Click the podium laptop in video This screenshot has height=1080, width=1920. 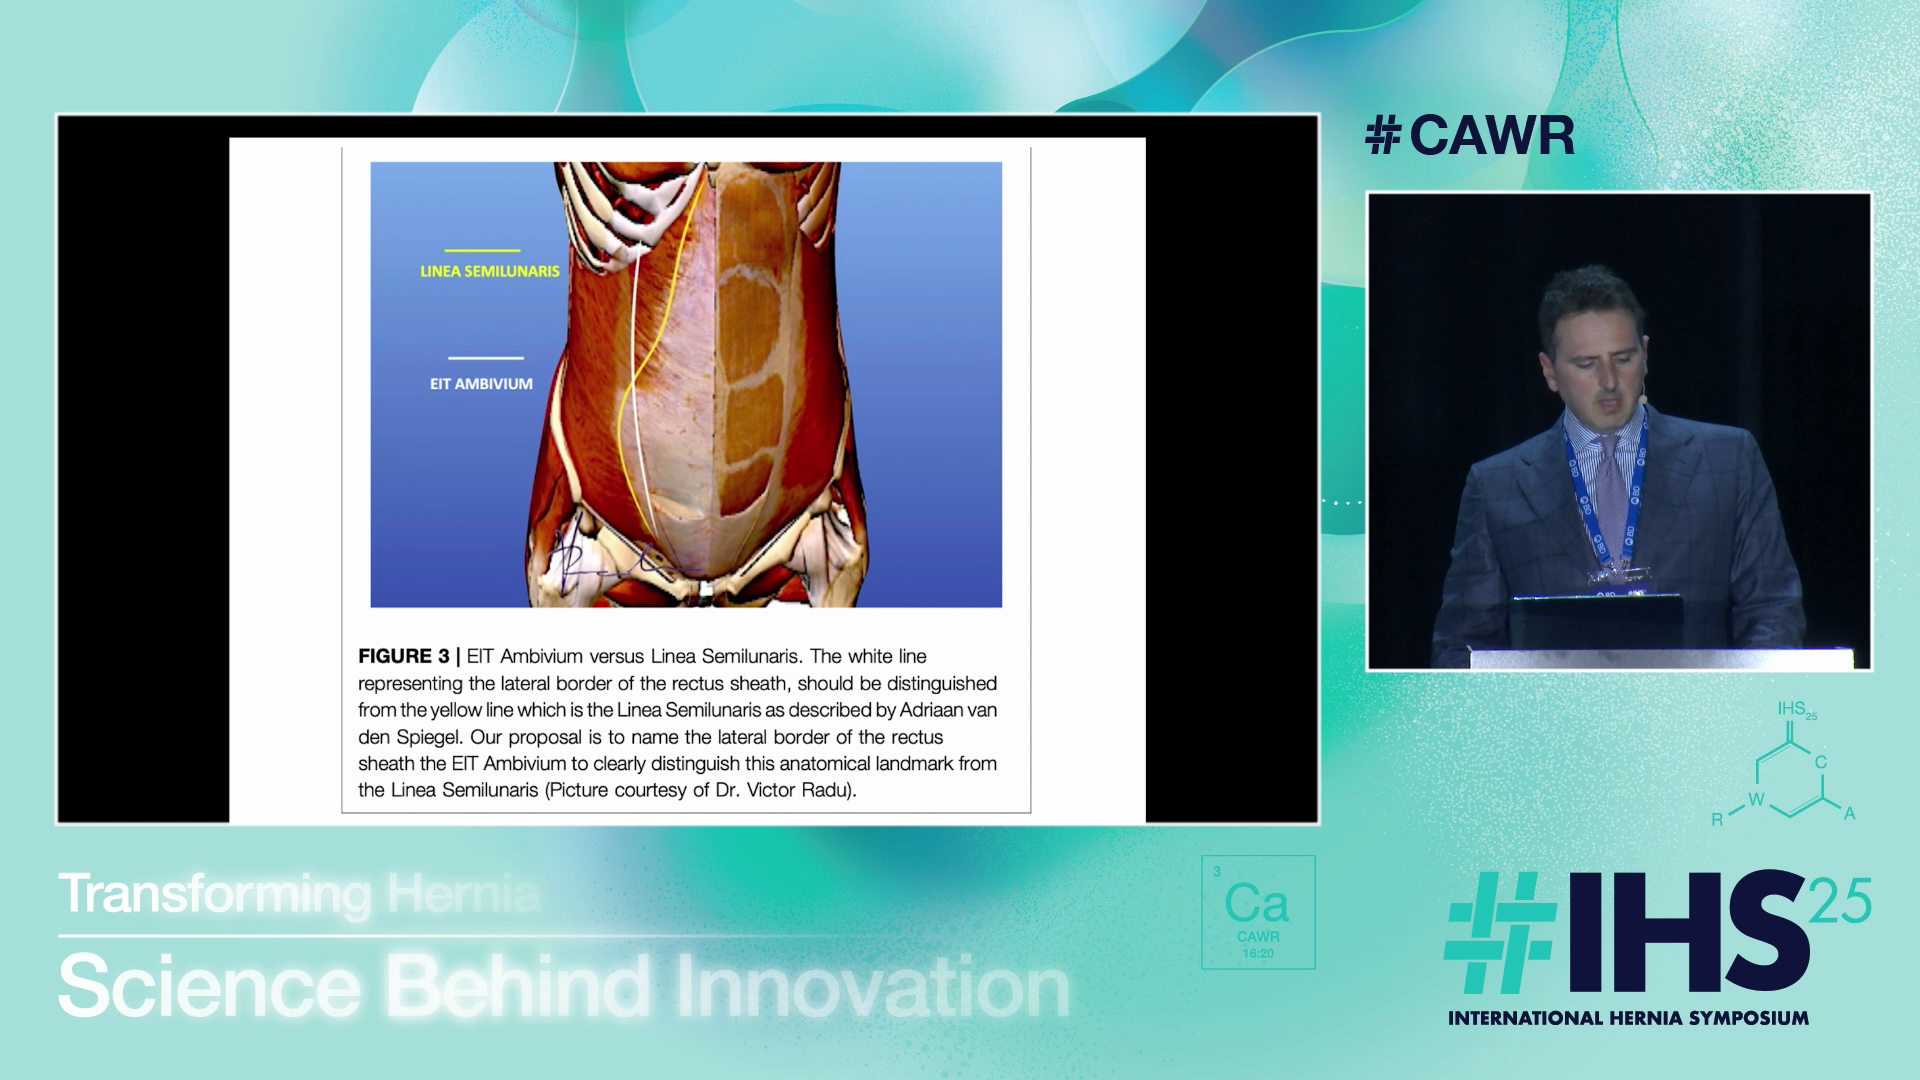1597,620
